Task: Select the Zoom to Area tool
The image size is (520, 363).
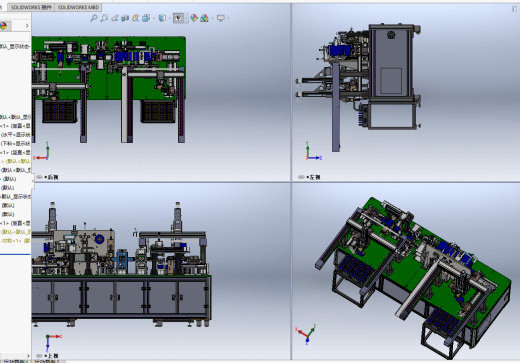Action: click(104, 18)
